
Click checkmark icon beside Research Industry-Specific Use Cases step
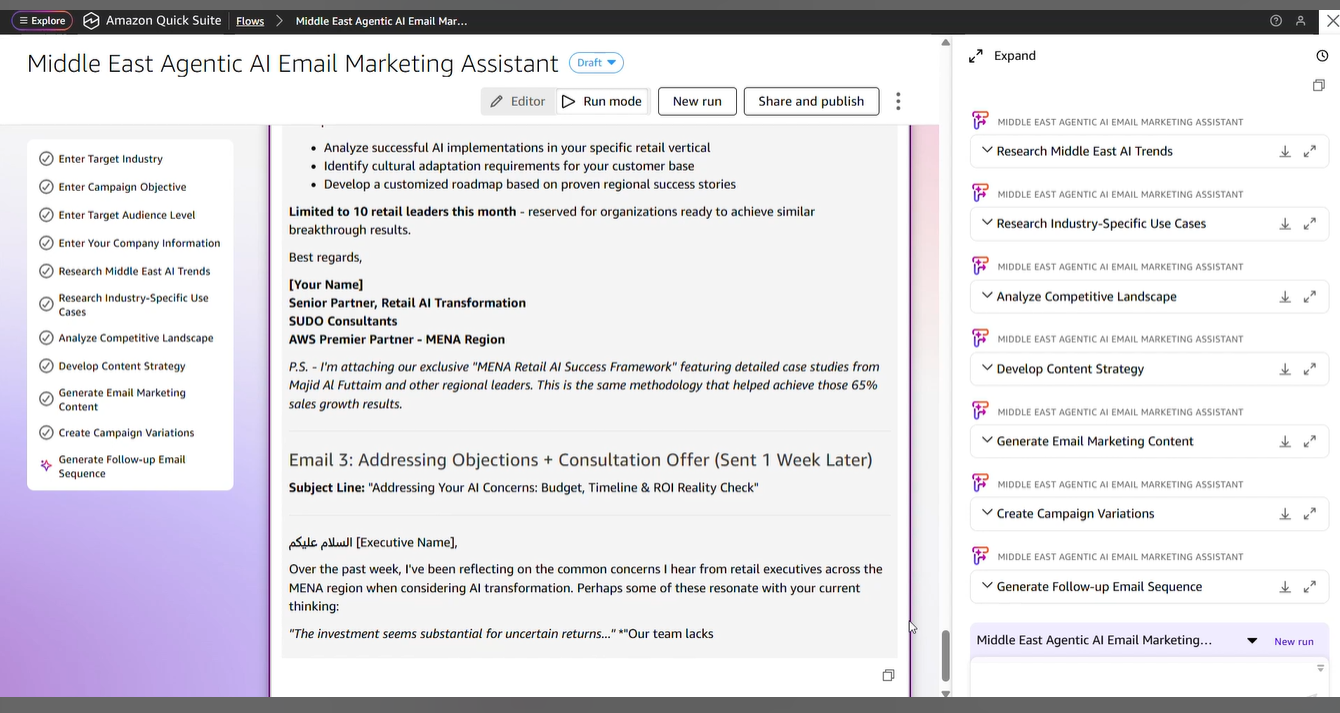46,304
